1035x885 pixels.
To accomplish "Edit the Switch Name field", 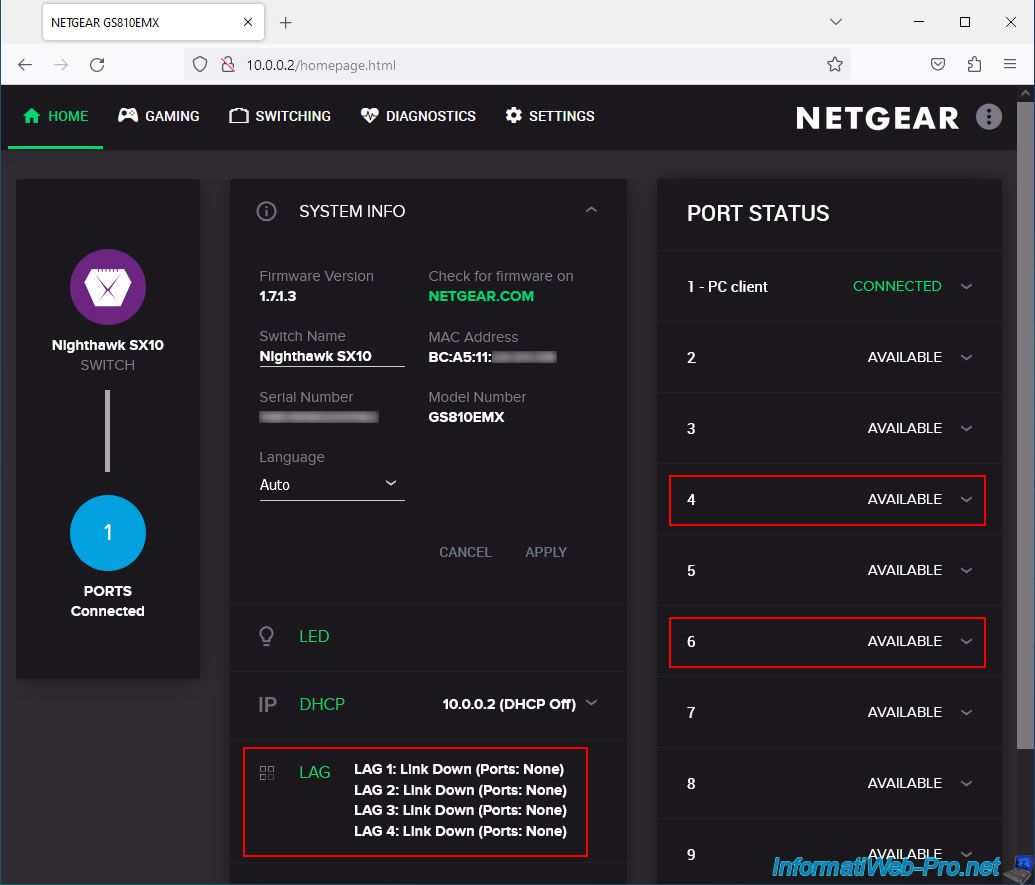I will coord(331,356).
